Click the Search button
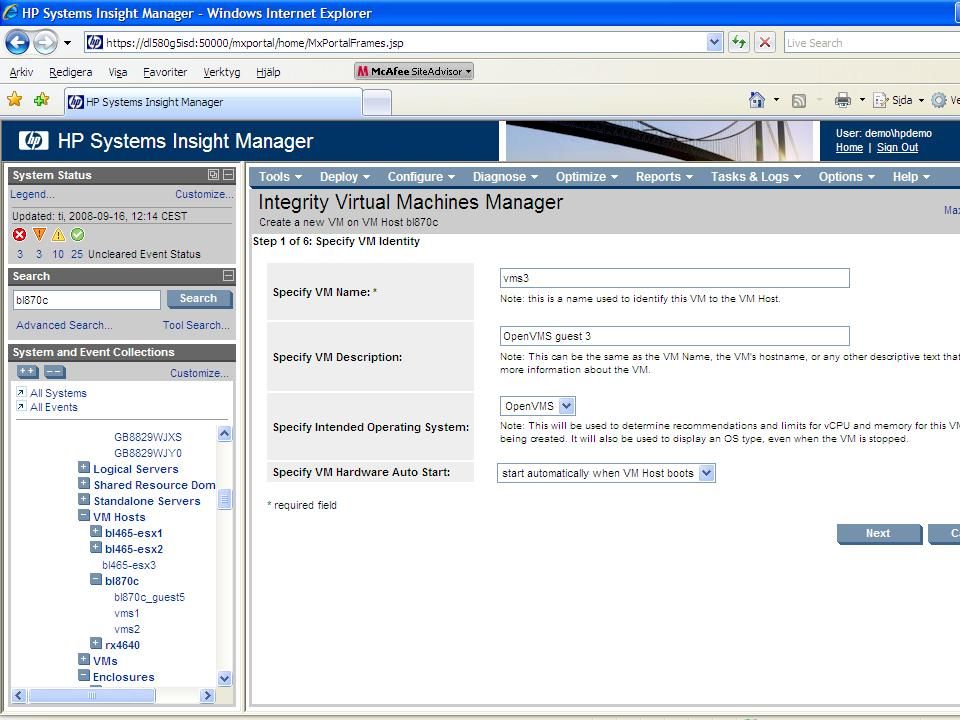The width and height of the screenshot is (960, 720). 199,299
